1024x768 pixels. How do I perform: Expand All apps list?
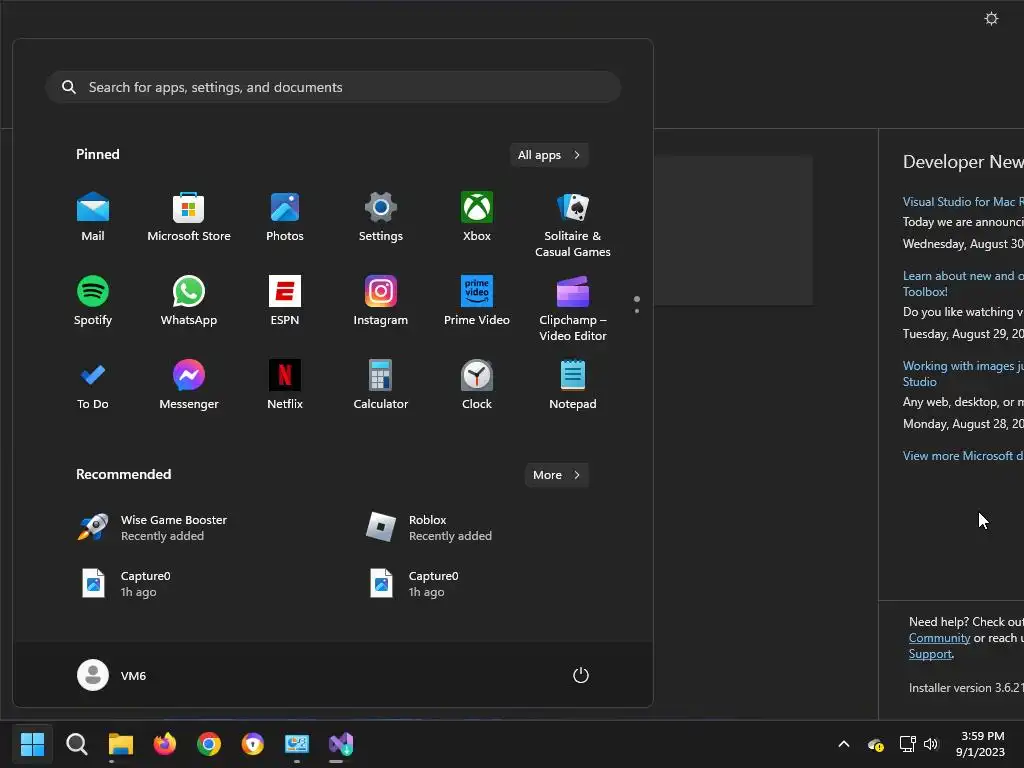coord(549,155)
